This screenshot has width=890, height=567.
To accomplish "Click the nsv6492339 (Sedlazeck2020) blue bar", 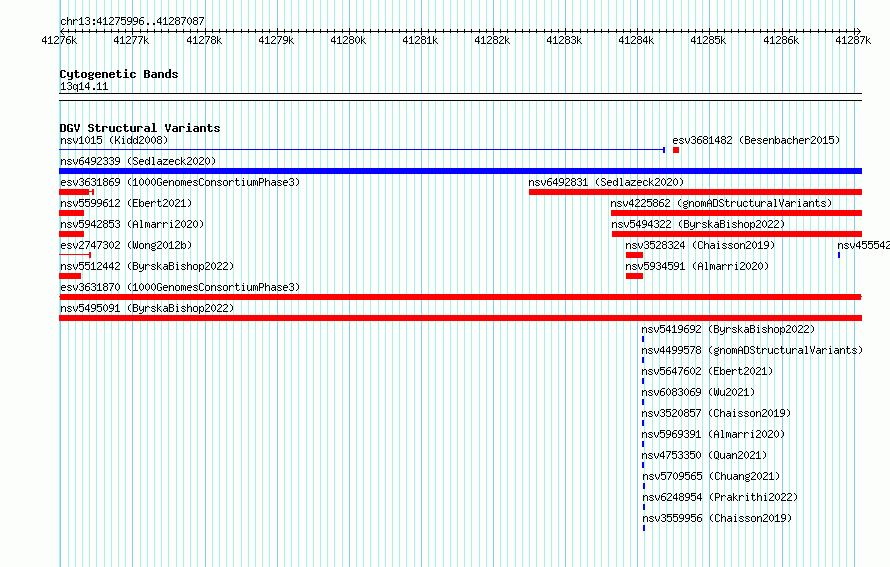I will [x=460, y=171].
